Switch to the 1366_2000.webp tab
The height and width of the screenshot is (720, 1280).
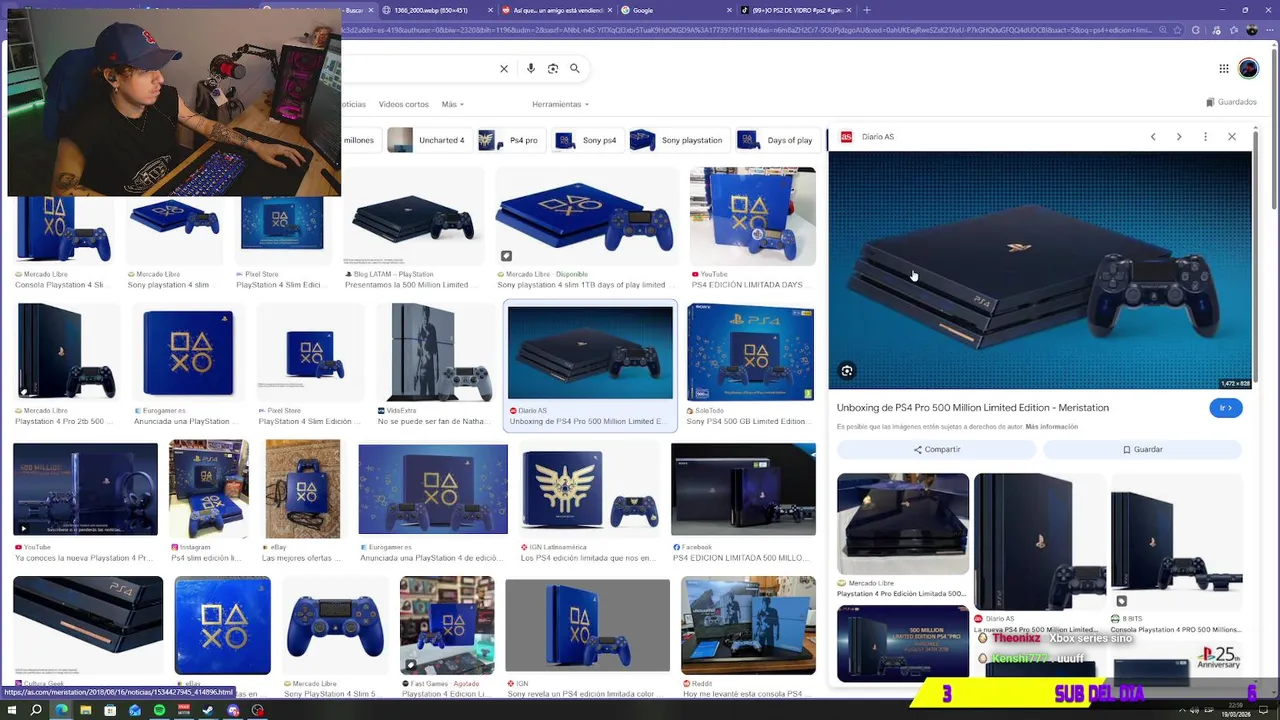(438, 10)
